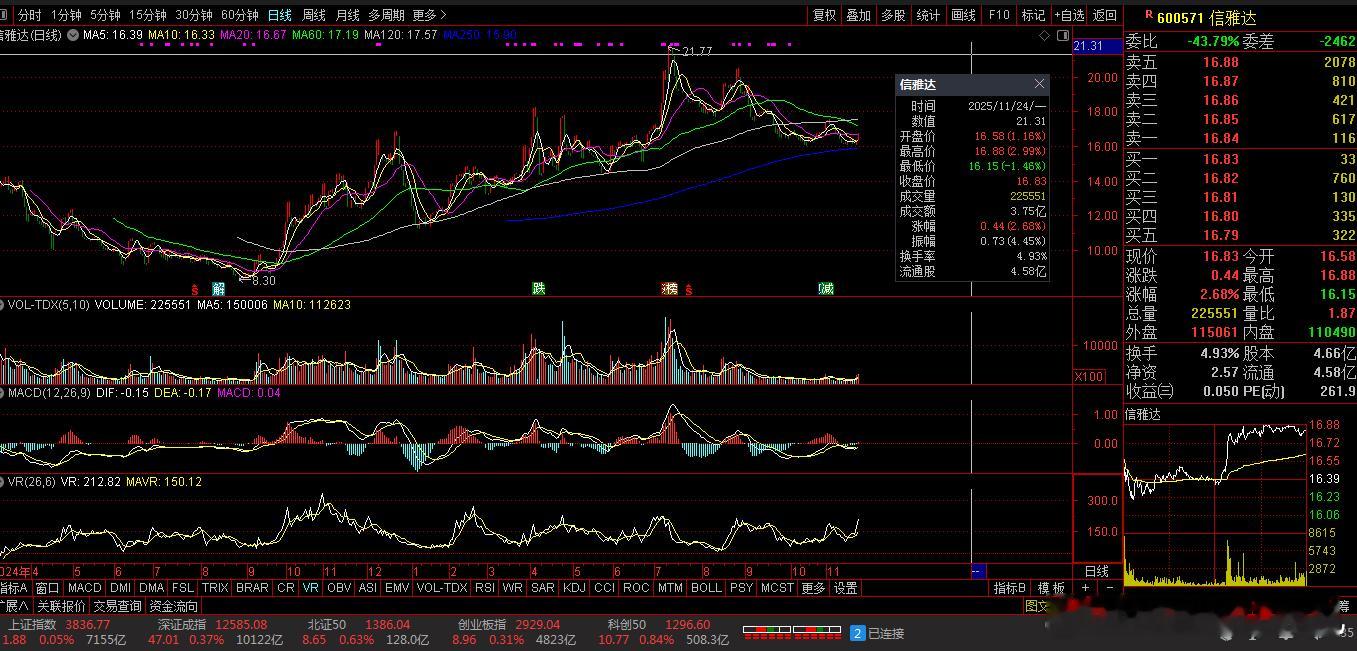Switch the indicator to MACD

tap(85, 588)
